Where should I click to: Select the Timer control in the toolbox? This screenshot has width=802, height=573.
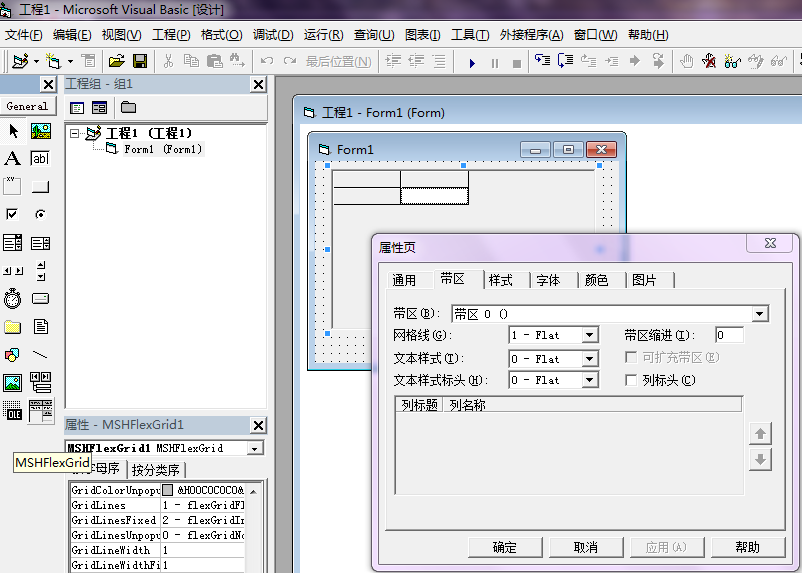coord(12,298)
